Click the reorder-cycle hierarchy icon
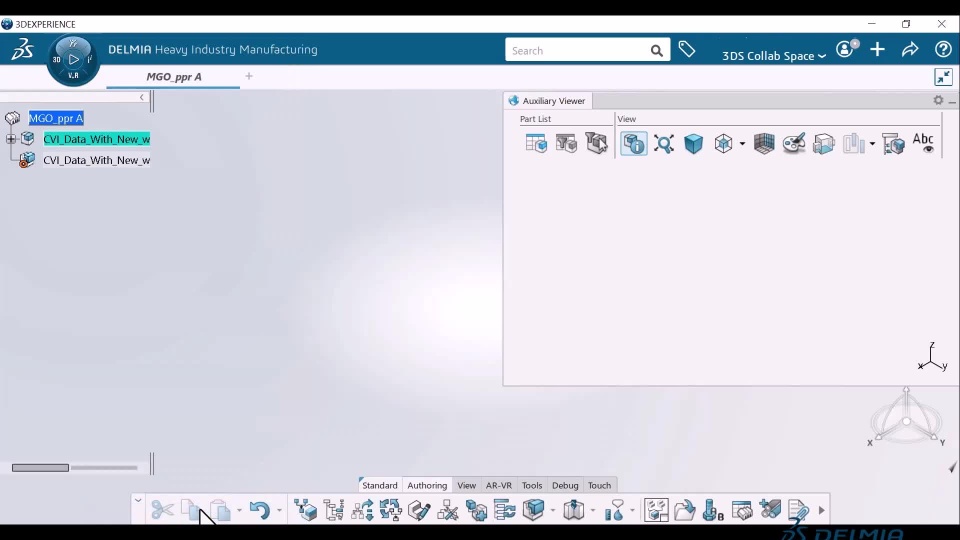 (x=391, y=509)
